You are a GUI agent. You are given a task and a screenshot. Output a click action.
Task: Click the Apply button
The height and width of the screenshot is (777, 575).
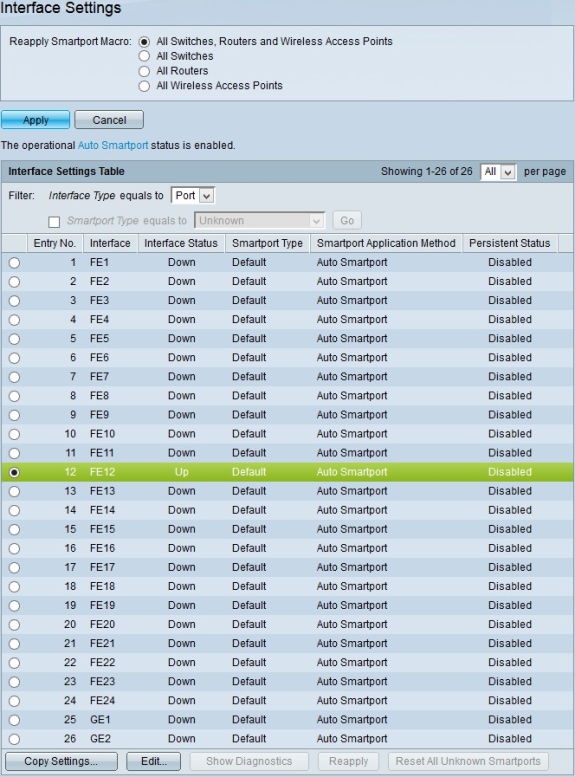pyautogui.click(x=35, y=120)
